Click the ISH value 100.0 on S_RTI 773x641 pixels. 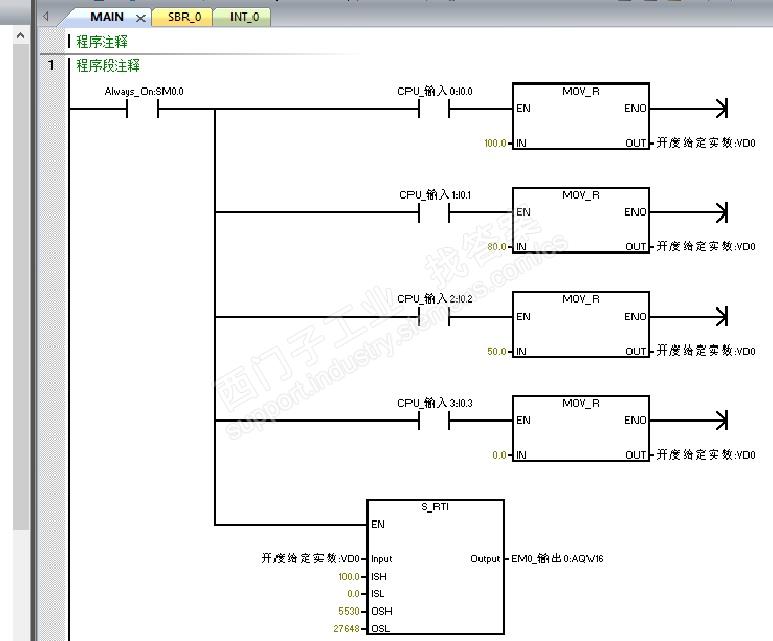[x=349, y=576]
